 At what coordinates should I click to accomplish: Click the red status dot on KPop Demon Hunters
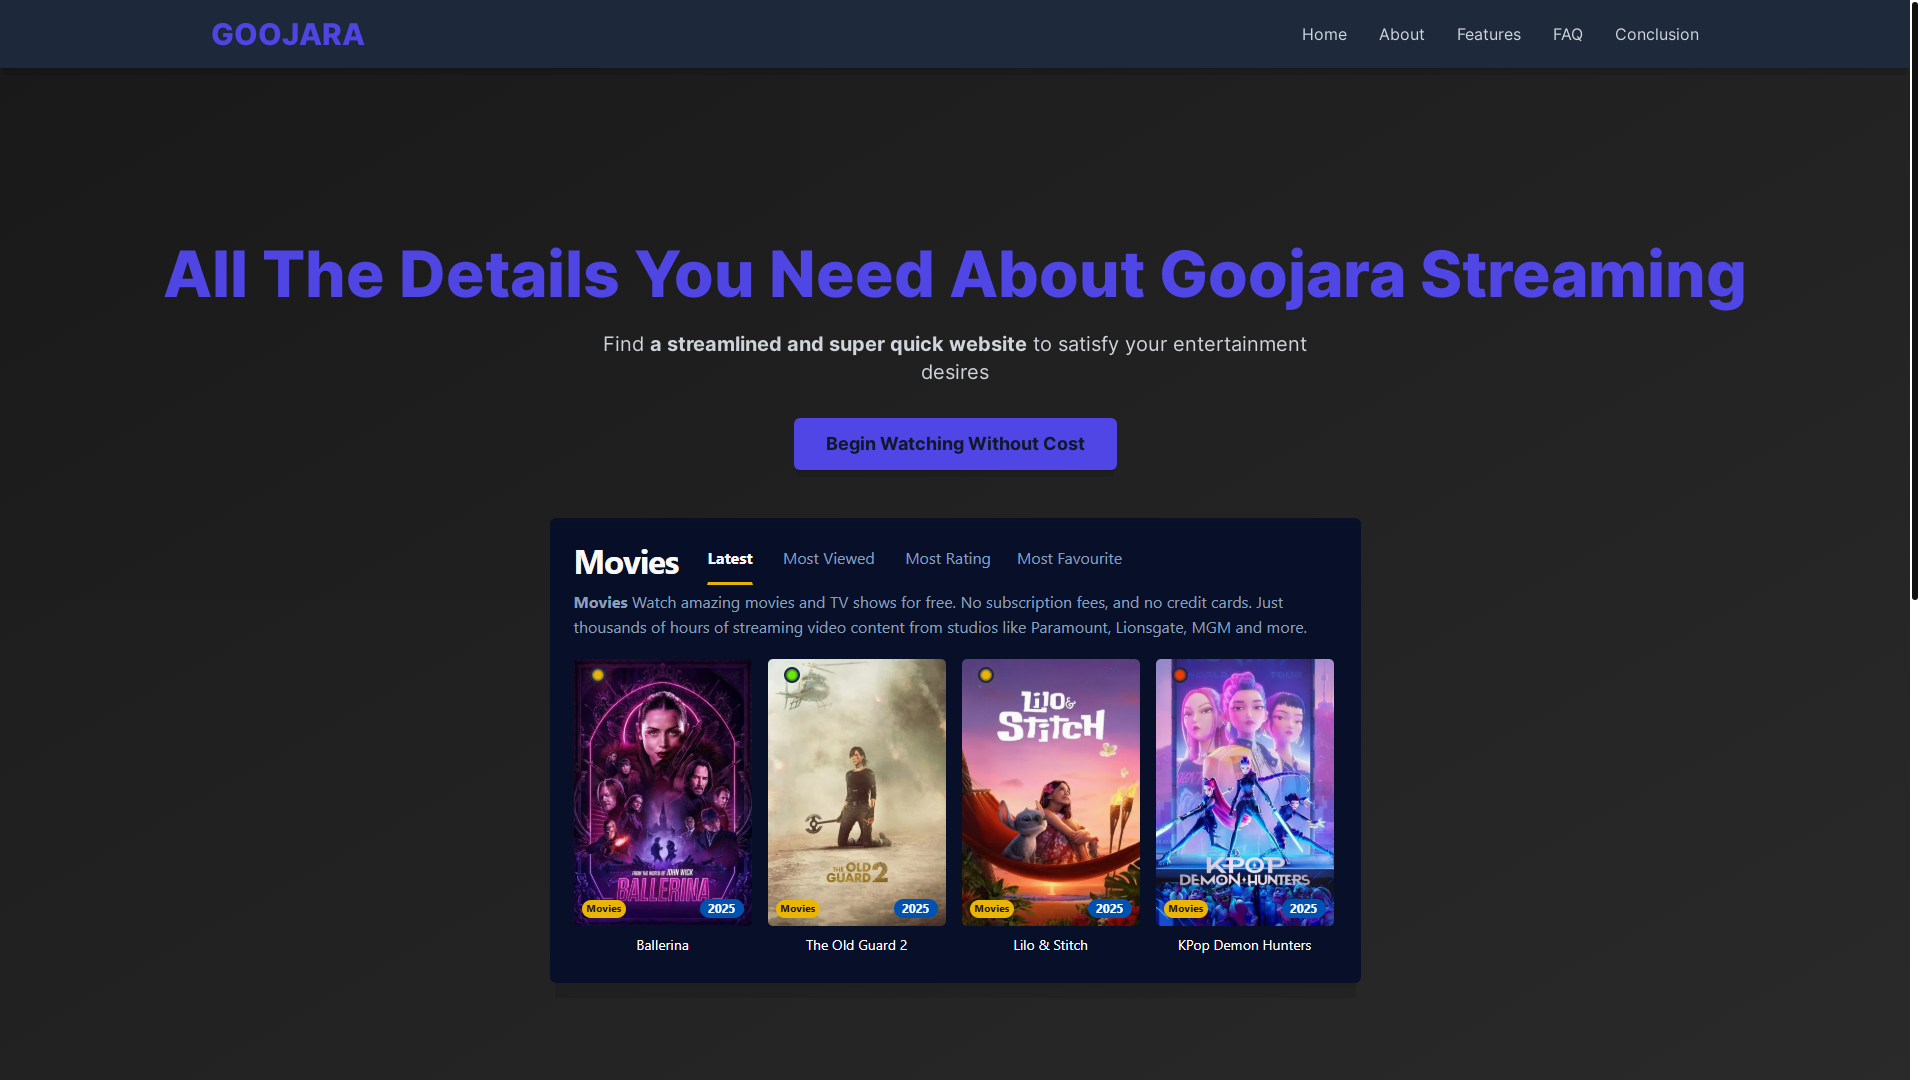[1180, 675]
